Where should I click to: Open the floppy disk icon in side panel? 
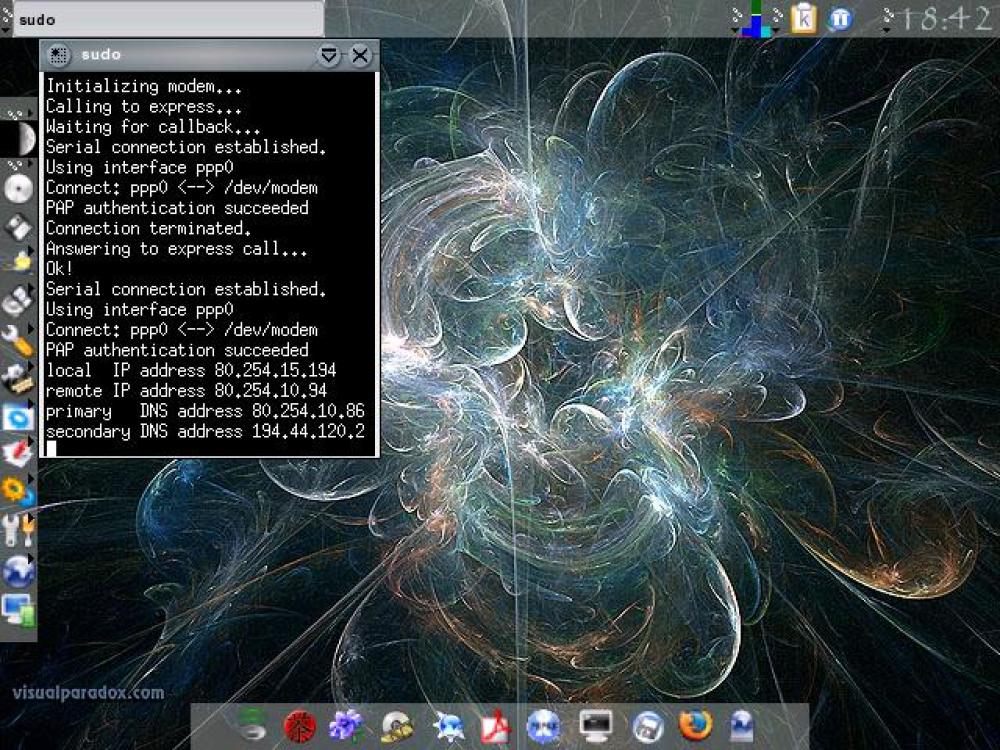(18, 226)
